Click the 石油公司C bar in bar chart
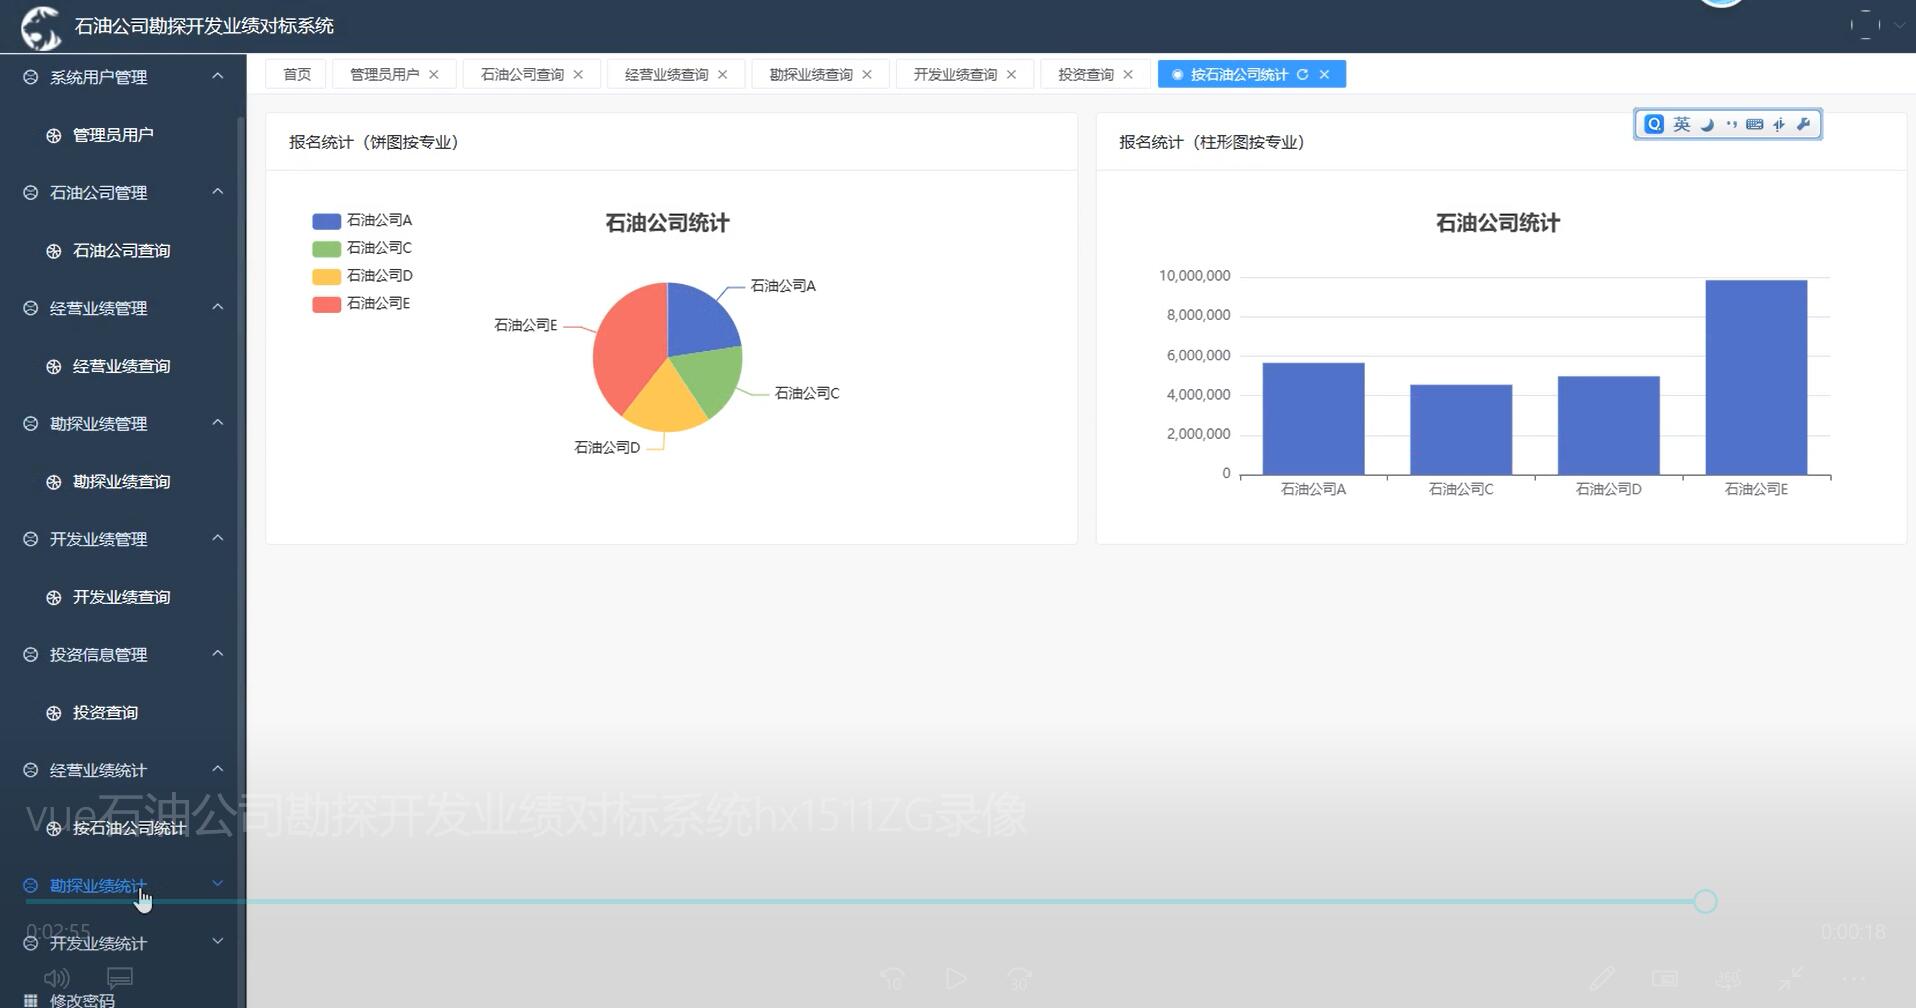This screenshot has width=1916, height=1008. [1461, 430]
